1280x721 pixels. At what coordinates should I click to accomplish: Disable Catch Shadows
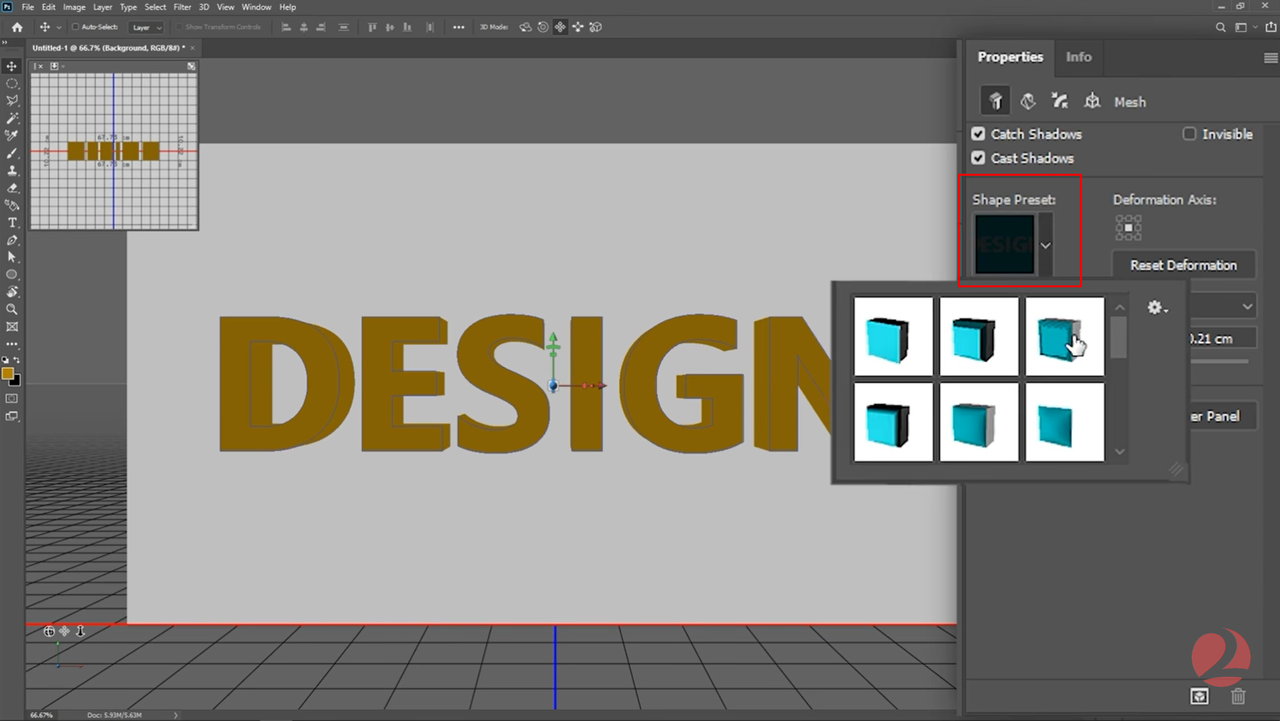978,133
